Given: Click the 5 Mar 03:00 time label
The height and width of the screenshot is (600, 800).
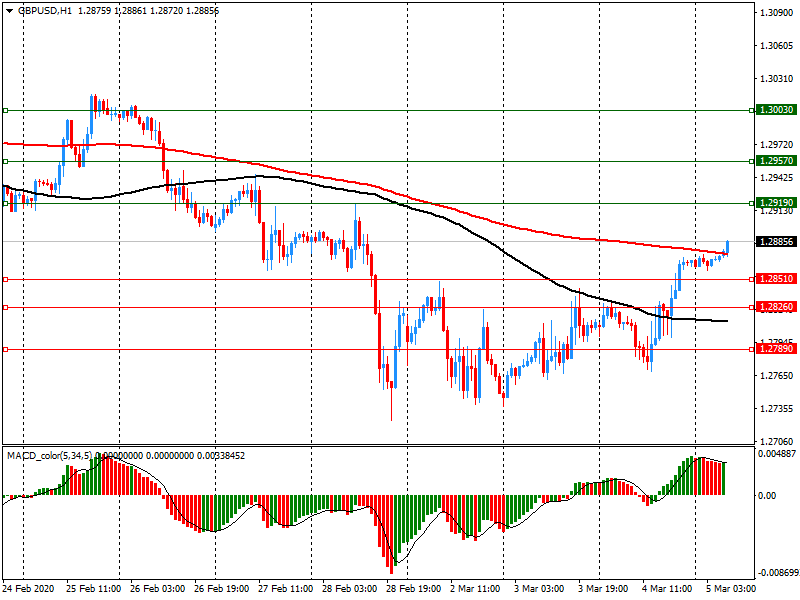Looking at the screenshot, I should coord(731,588).
